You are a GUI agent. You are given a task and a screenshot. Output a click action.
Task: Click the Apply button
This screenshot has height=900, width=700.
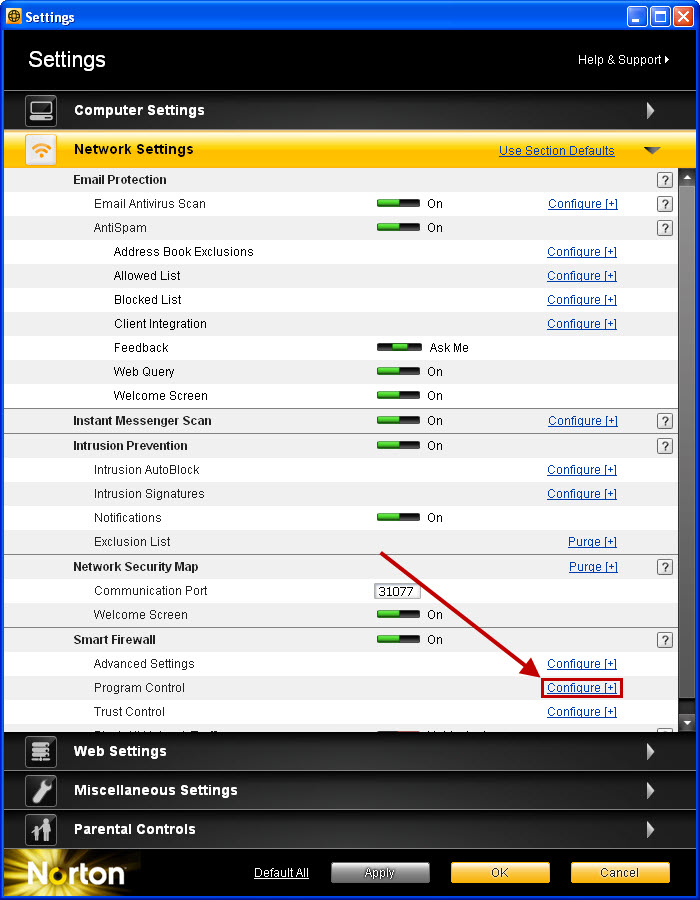click(380, 873)
